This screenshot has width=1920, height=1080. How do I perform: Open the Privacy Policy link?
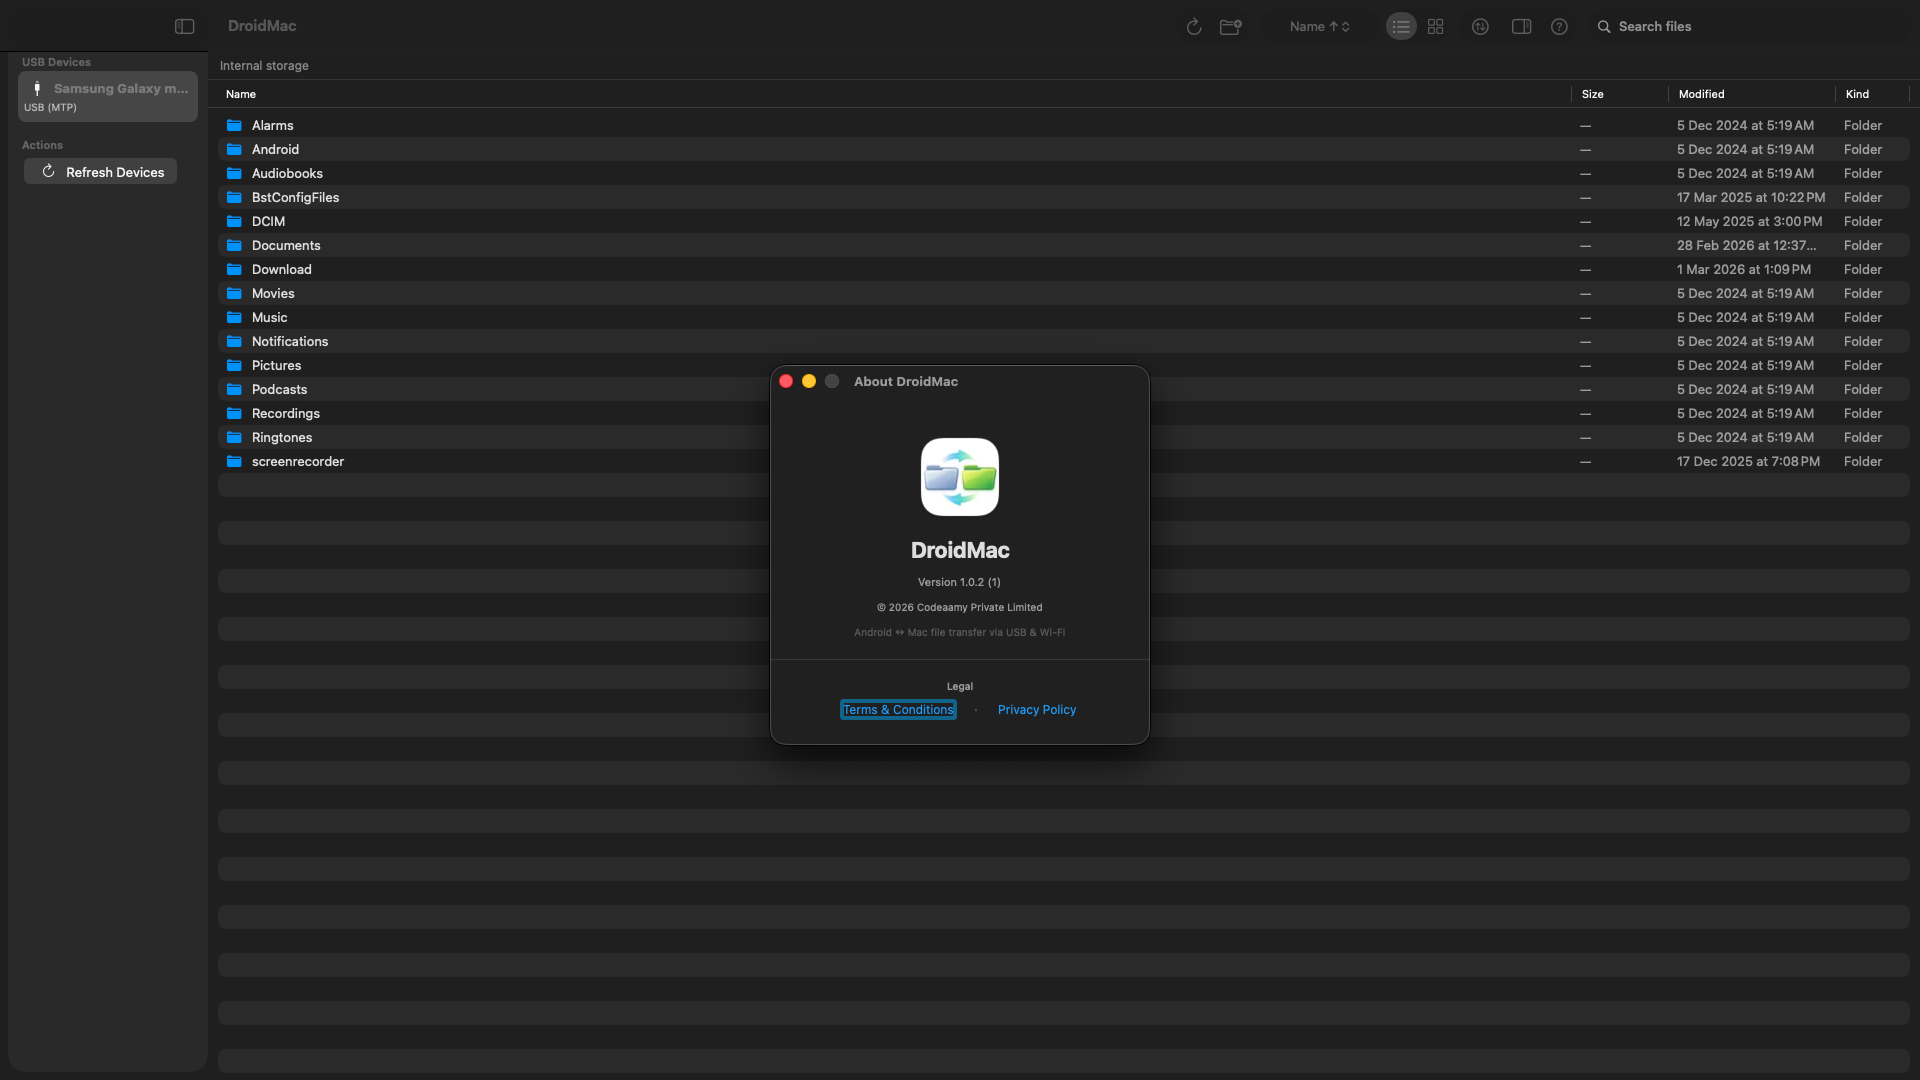1036,709
